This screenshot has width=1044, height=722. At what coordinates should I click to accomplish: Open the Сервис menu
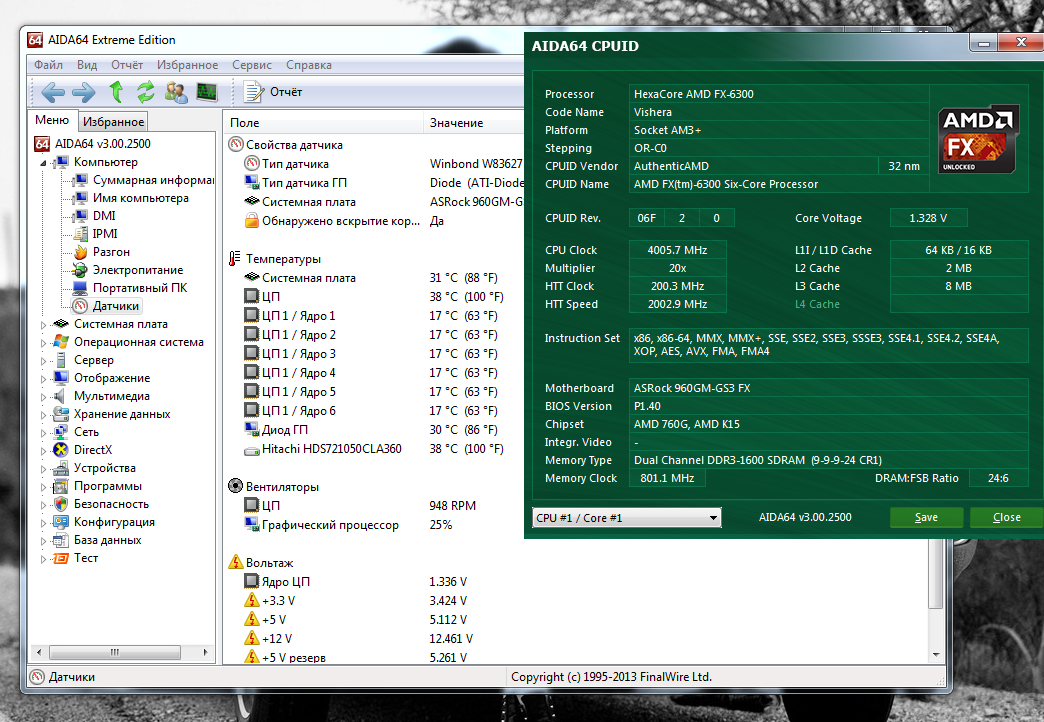click(x=252, y=65)
